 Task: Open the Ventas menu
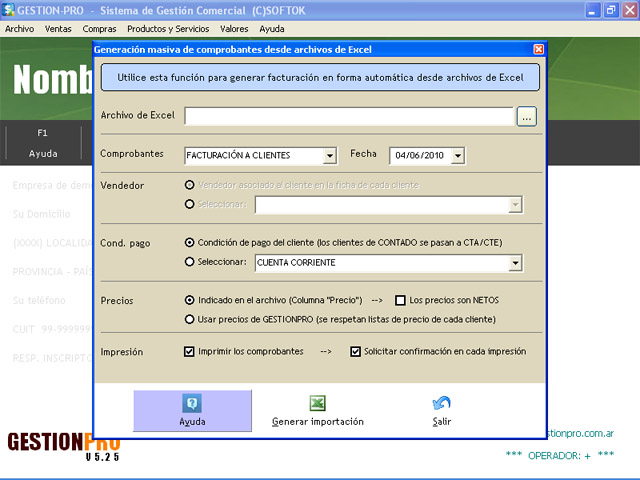[58, 29]
